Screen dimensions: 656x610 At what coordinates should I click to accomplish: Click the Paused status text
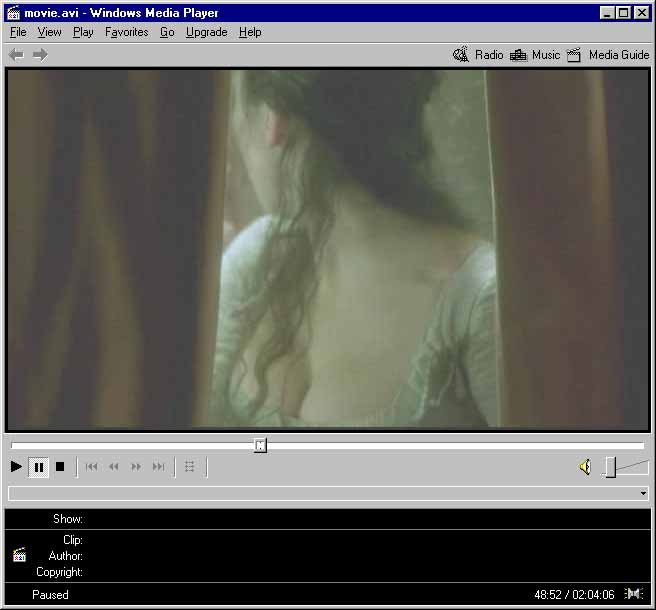(50, 595)
